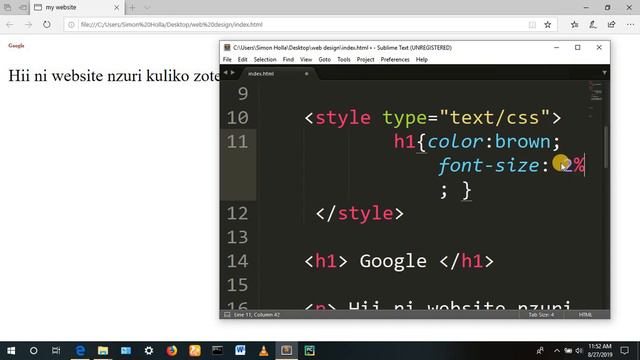The width and height of the screenshot is (640, 360).
Task: Click the Edge browser Forward button
Action: (x=28, y=24)
